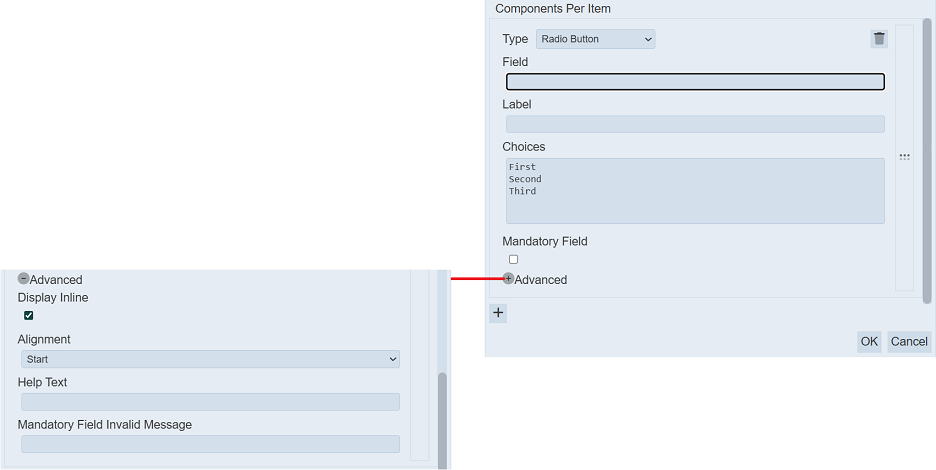
Task: Click the Components Per Item heading
Action: click(x=553, y=9)
